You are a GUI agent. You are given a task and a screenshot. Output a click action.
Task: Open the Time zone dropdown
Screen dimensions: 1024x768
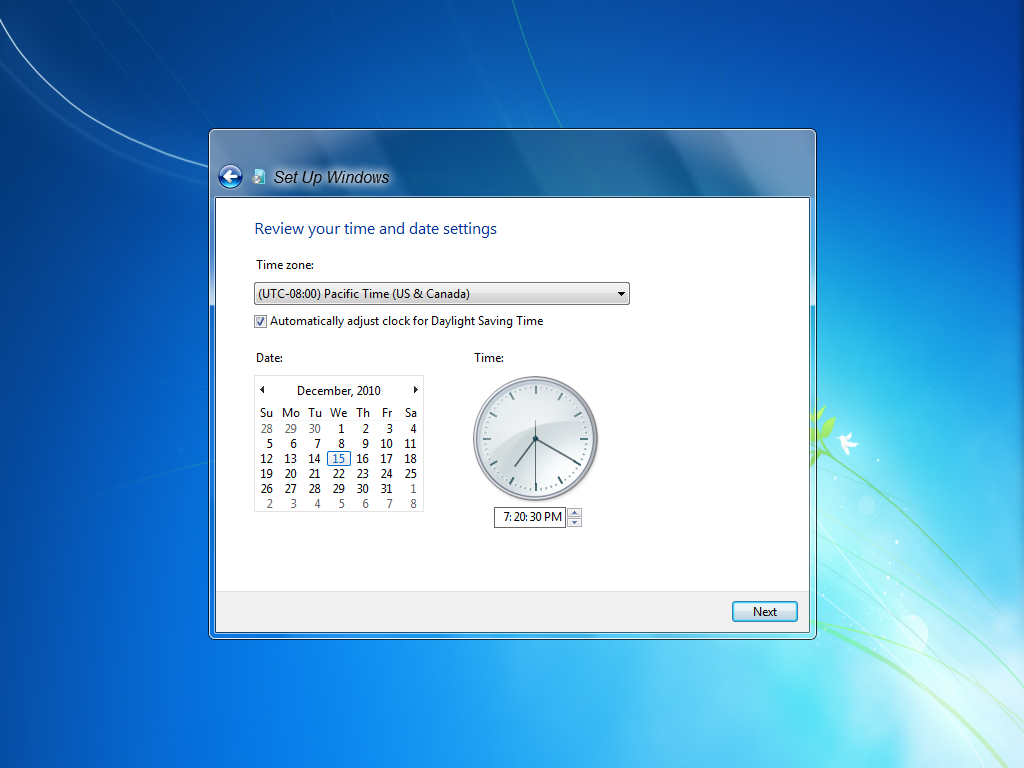(x=441, y=294)
